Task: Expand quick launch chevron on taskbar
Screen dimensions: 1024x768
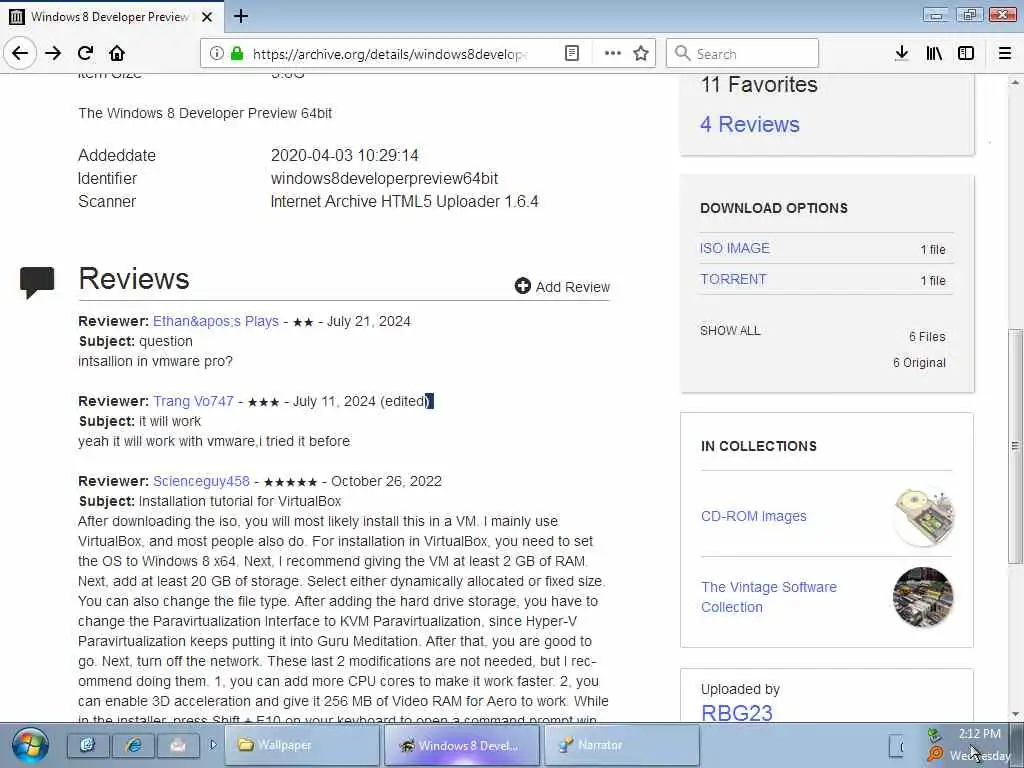Action: (x=213, y=744)
